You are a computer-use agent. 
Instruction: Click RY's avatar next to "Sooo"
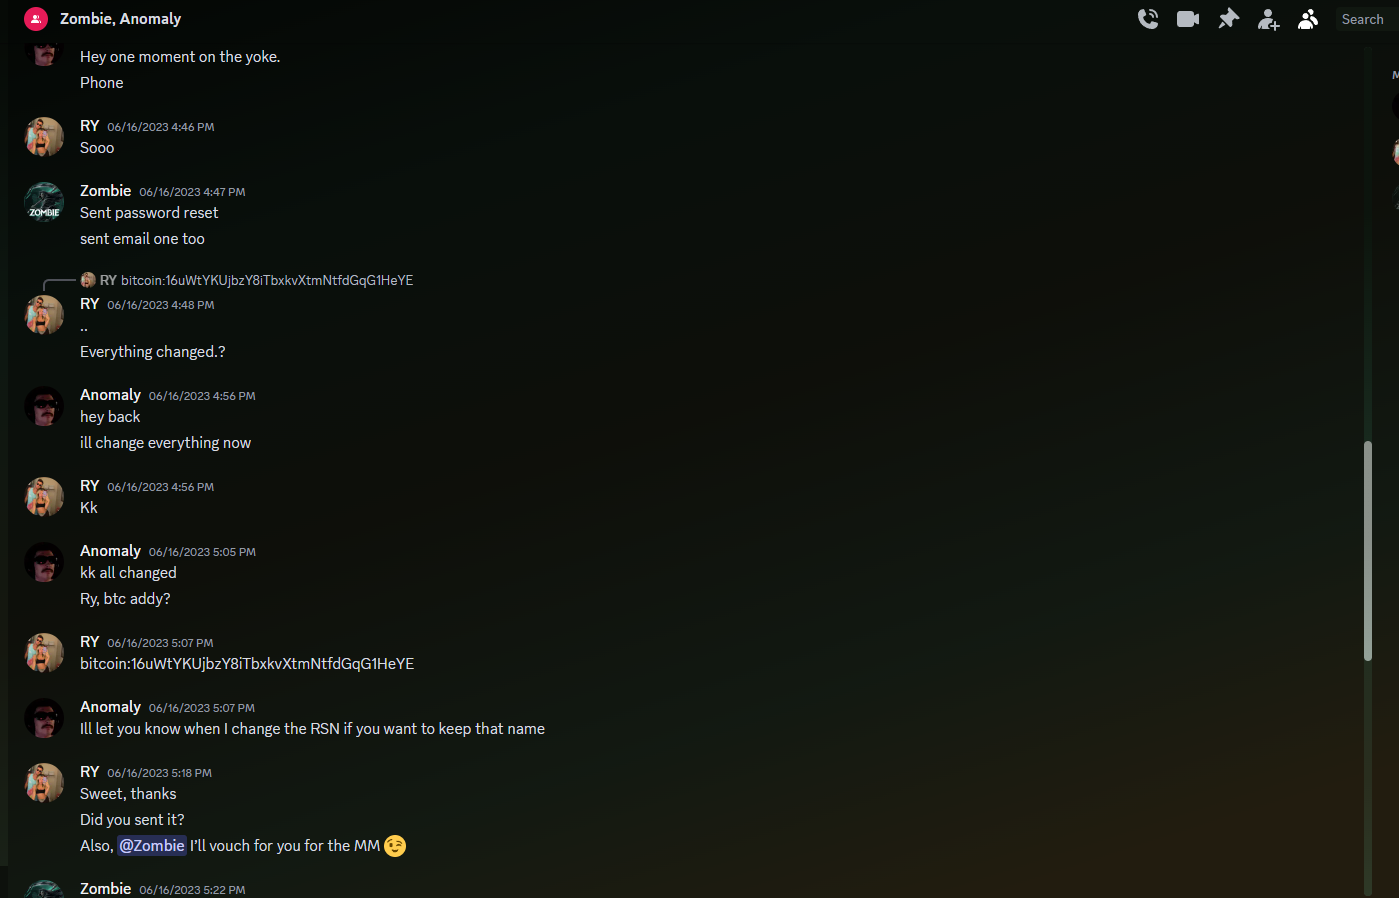point(44,137)
